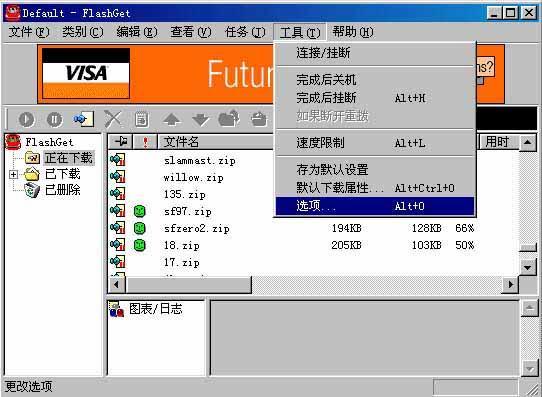Viewport: 542px width, 397px height.
Task: Click the horizontal scrollbar thumb in file list
Action: point(189,285)
